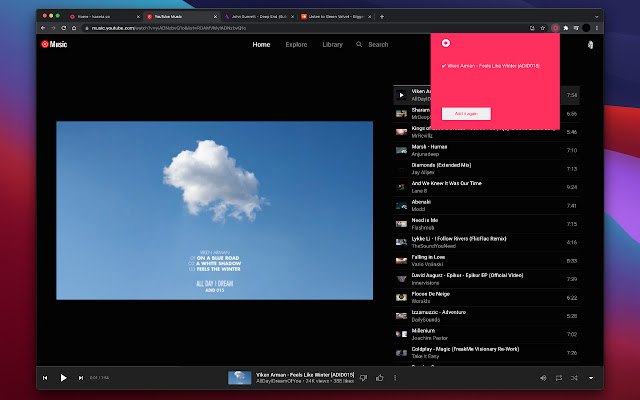Toggle shuffle mode
This screenshot has height=400, width=640.
pyautogui.click(x=574, y=378)
